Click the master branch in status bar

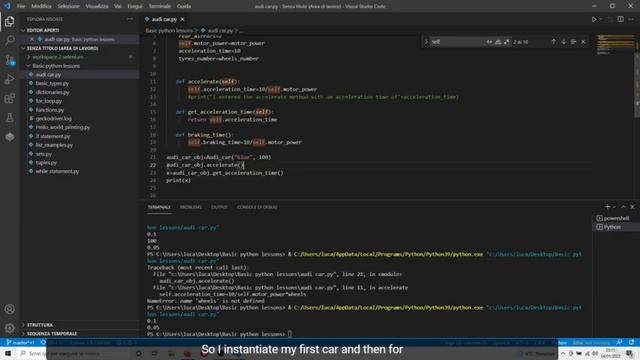pos(20,342)
